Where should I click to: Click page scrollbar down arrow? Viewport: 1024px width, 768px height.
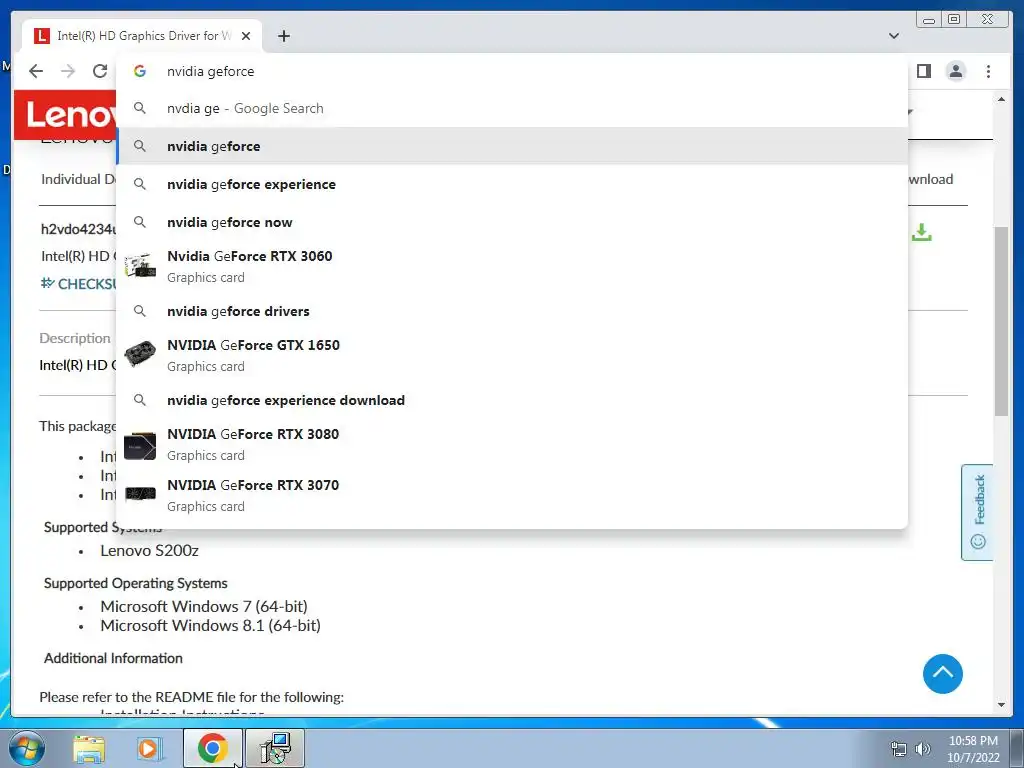coord(1001,705)
